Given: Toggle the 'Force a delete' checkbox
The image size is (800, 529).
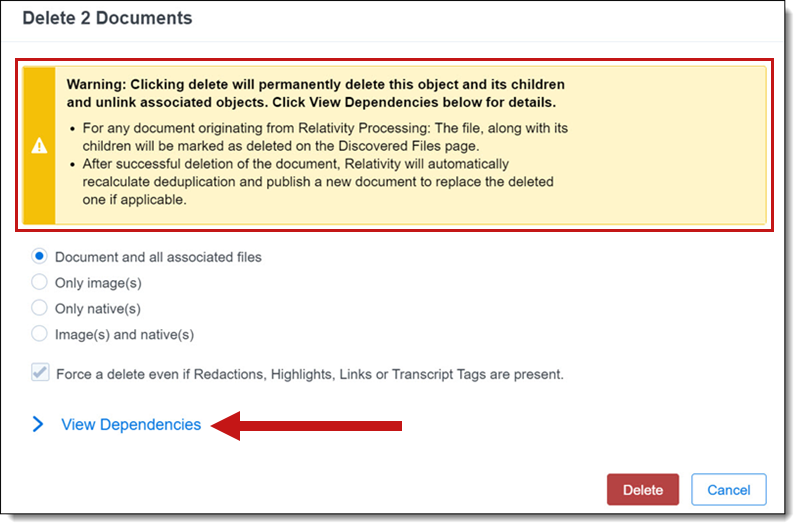Looking at the screenshot, I should 40,374.
